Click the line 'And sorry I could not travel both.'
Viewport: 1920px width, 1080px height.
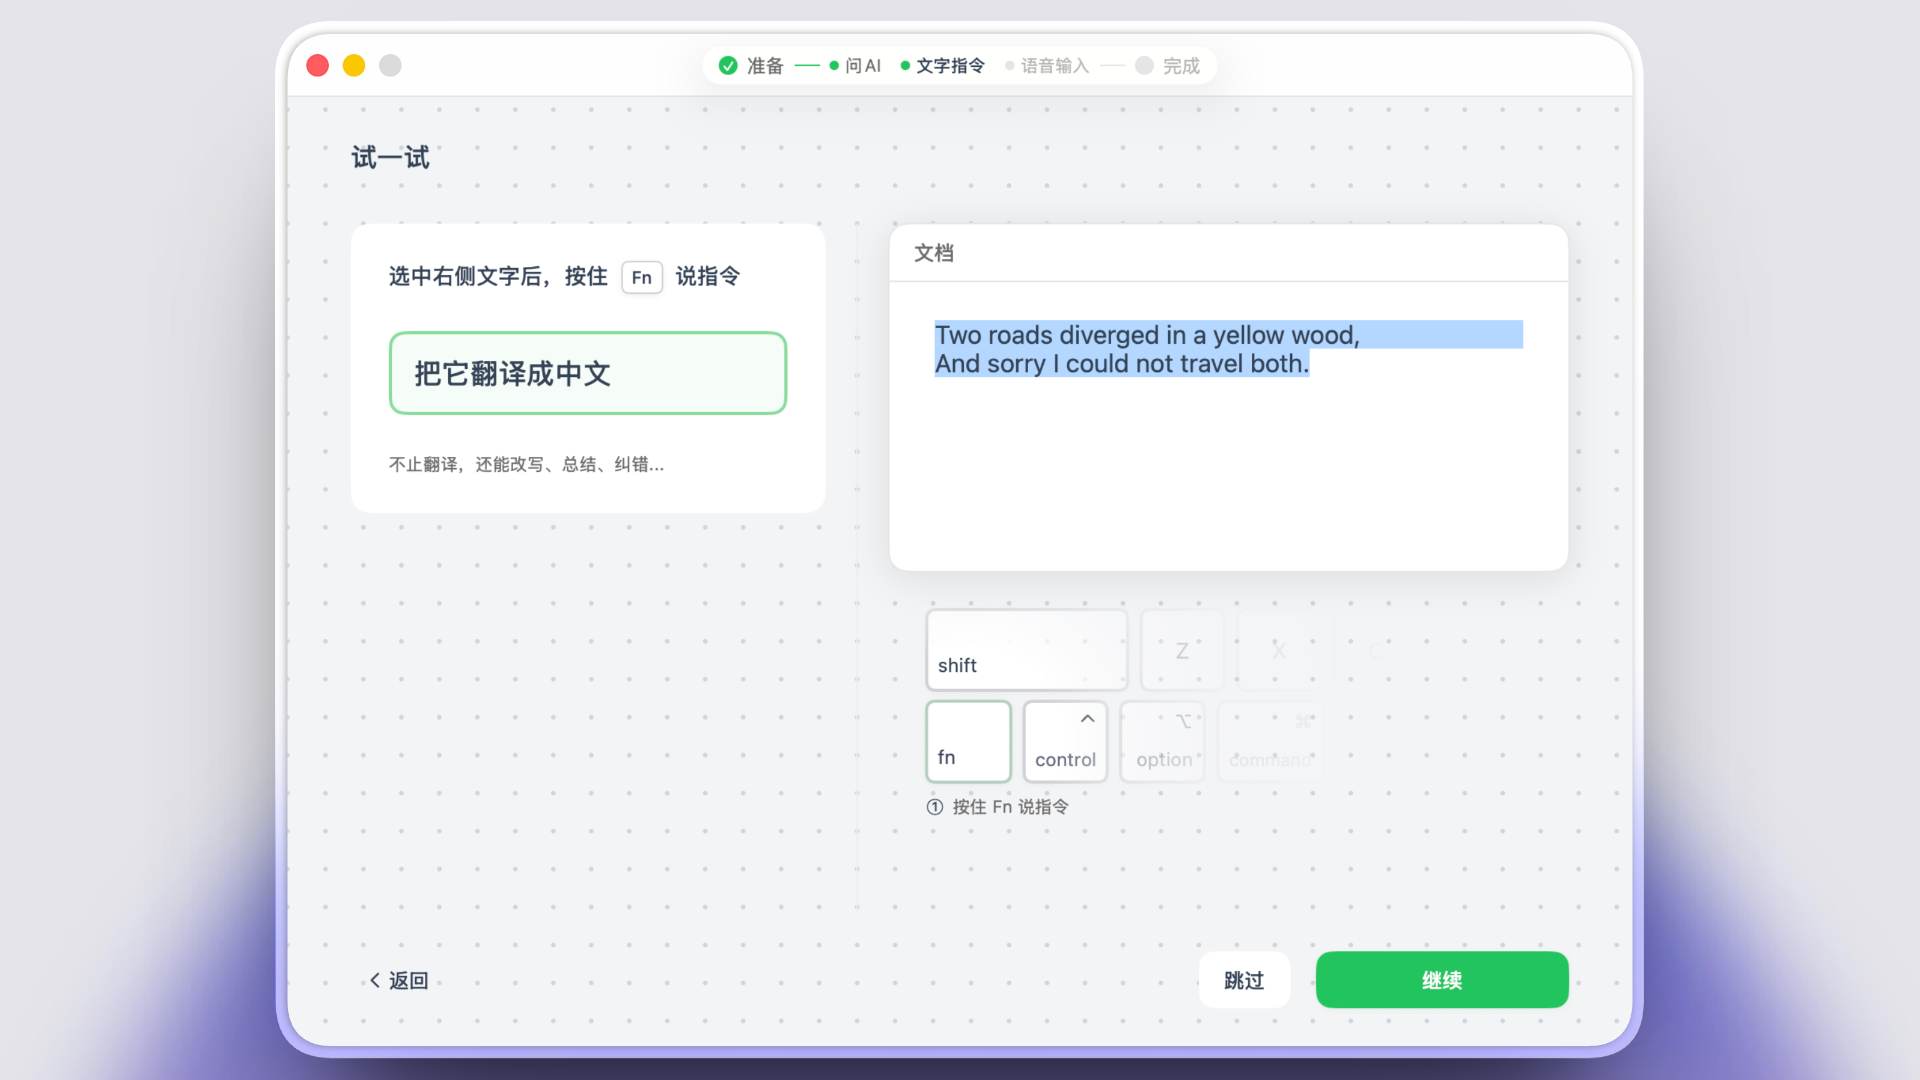[x=1122, y=364]
